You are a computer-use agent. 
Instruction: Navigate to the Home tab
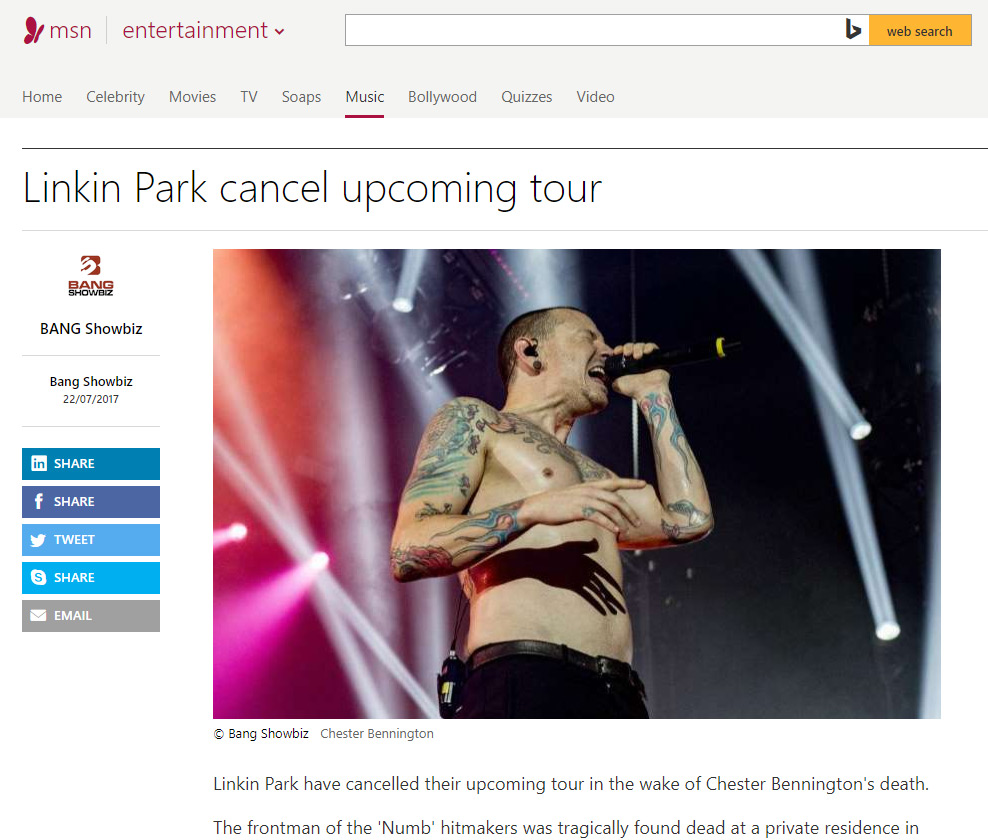click(x=42, y=97)
